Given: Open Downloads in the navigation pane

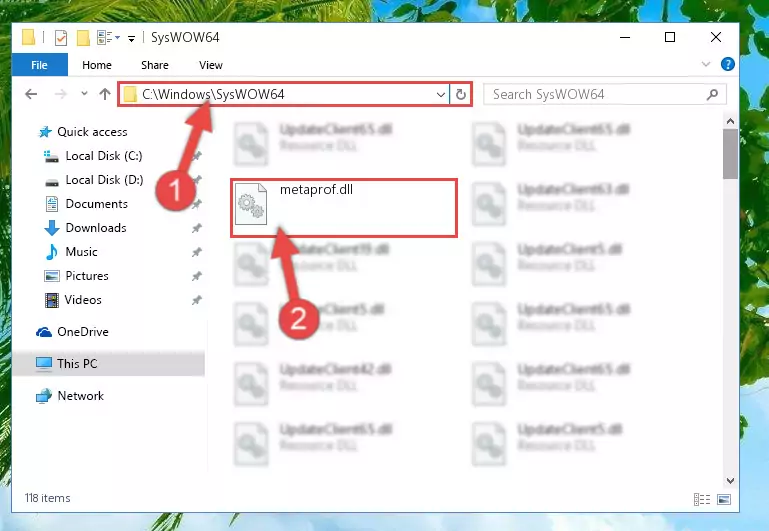Looking at the screenshot, I should 96,228.
